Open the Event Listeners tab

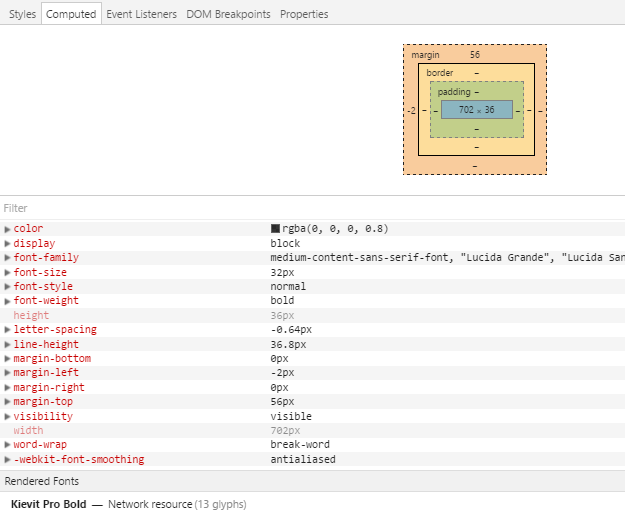click(x=141, y=14)
